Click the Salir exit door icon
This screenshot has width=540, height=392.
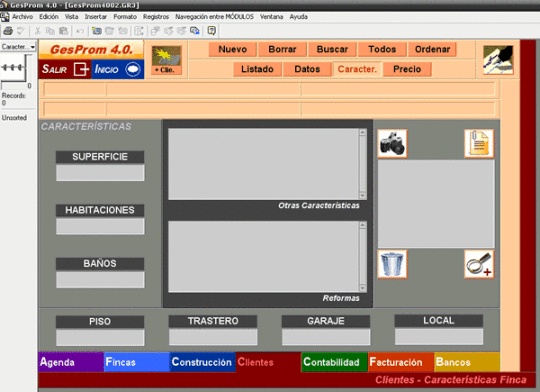click(81, 69)
